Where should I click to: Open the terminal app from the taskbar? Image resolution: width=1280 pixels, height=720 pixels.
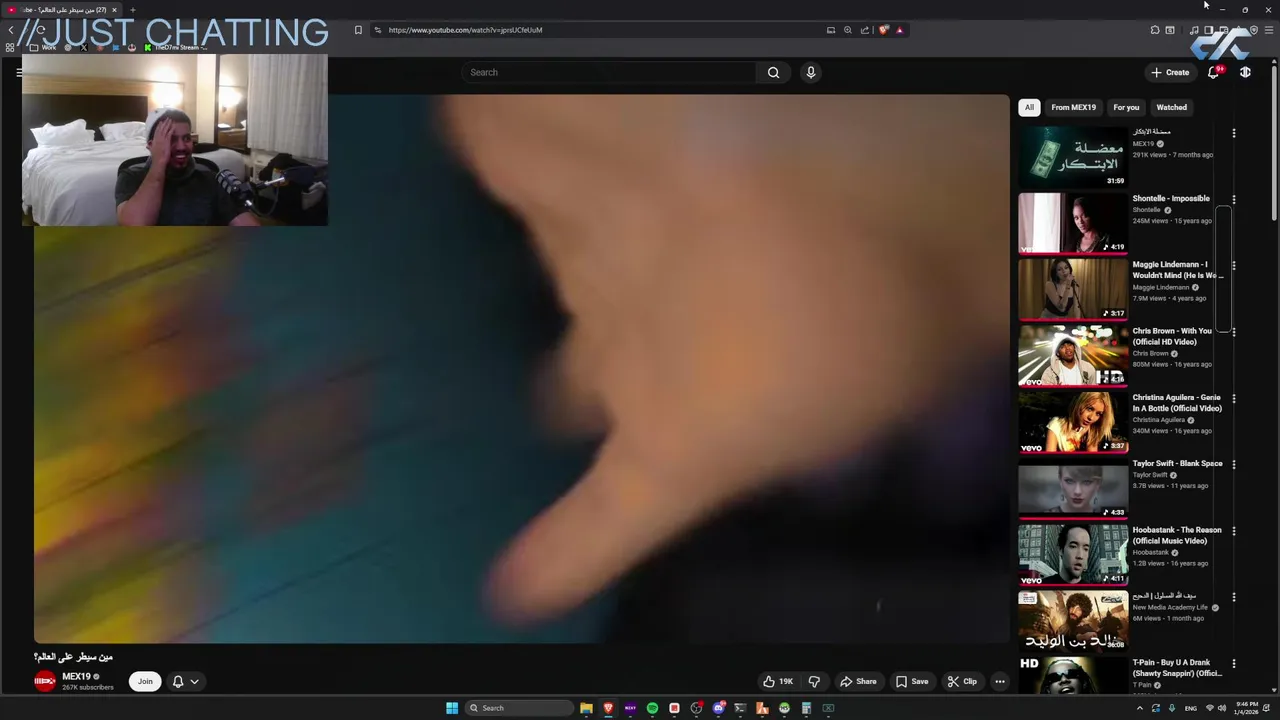(740, 708)
